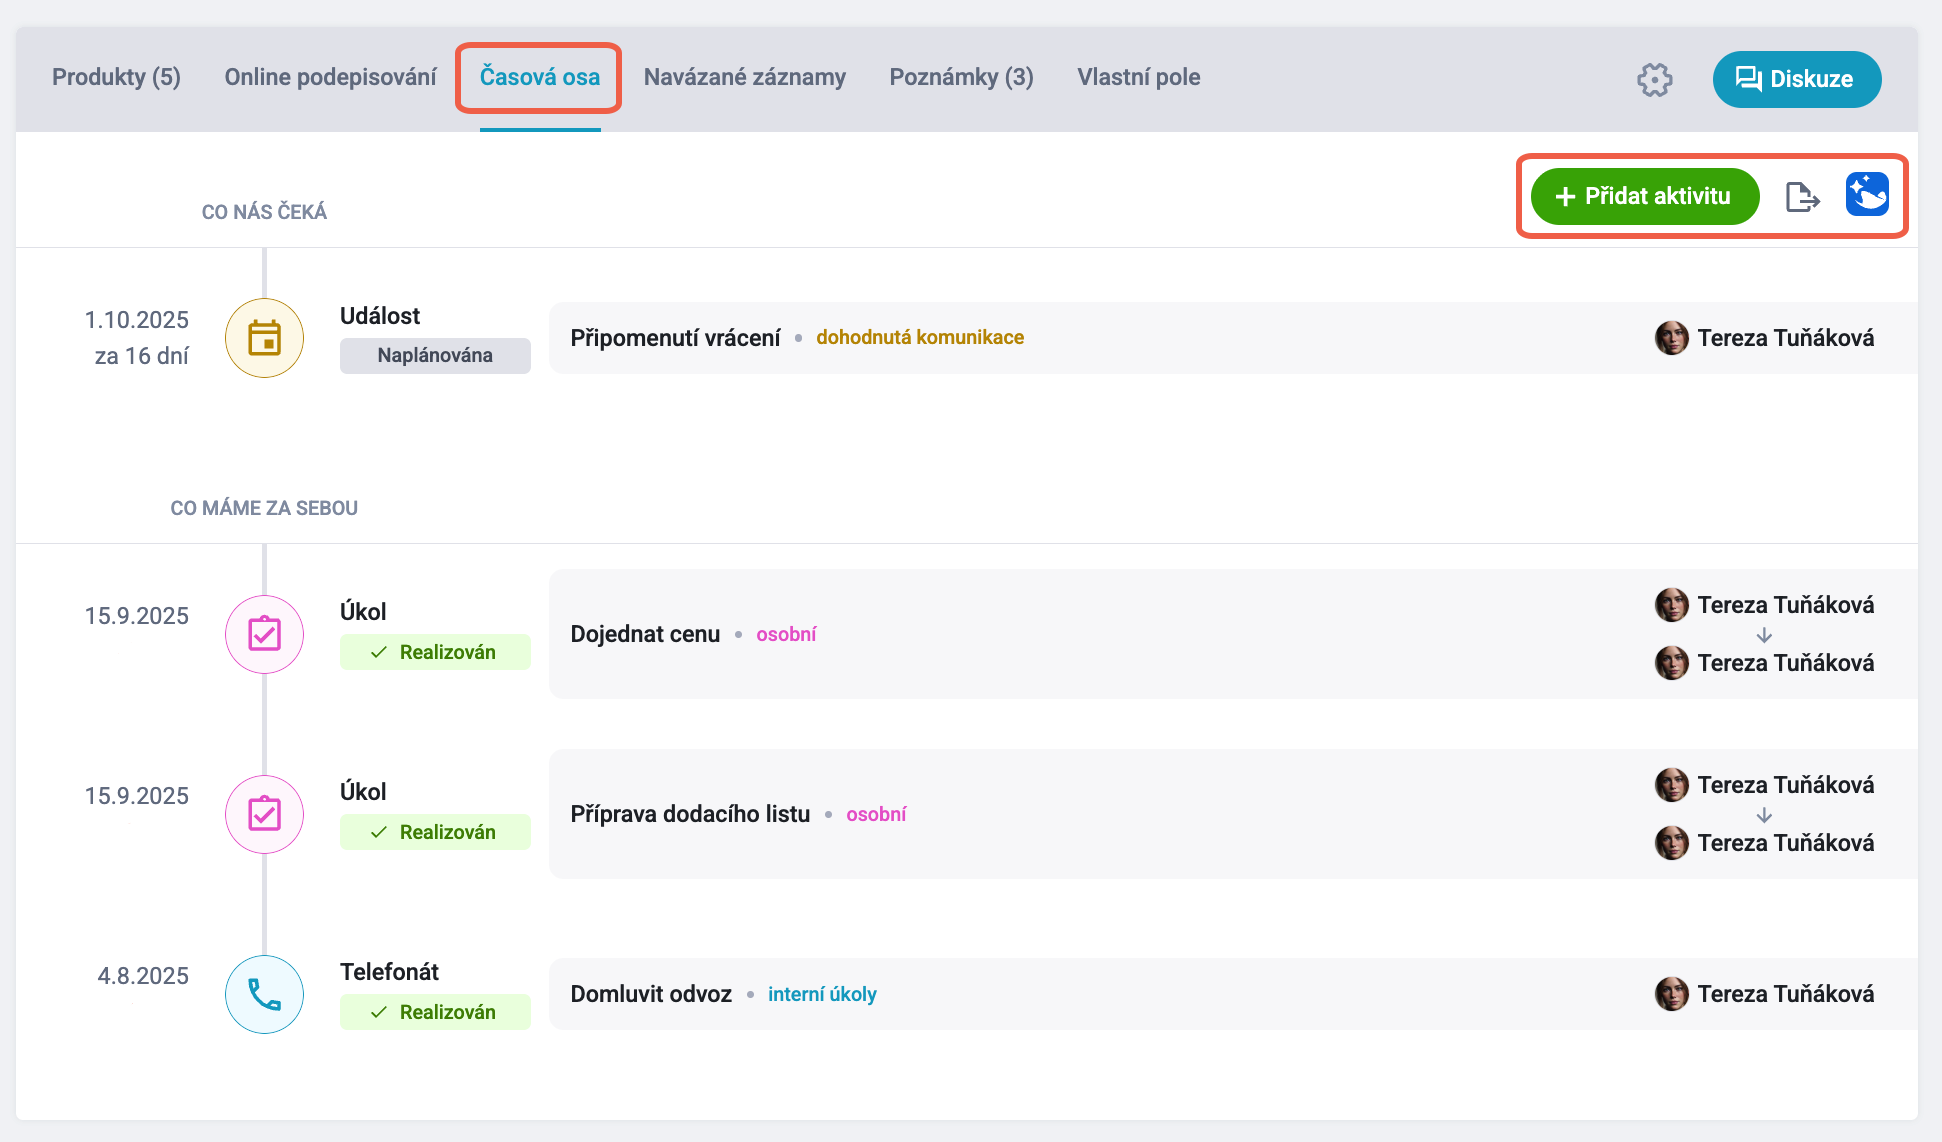The height and width of the screenshot is (1142, 1942).
Task: Select the Časová osa tab
Action: [x=540, y=77]
